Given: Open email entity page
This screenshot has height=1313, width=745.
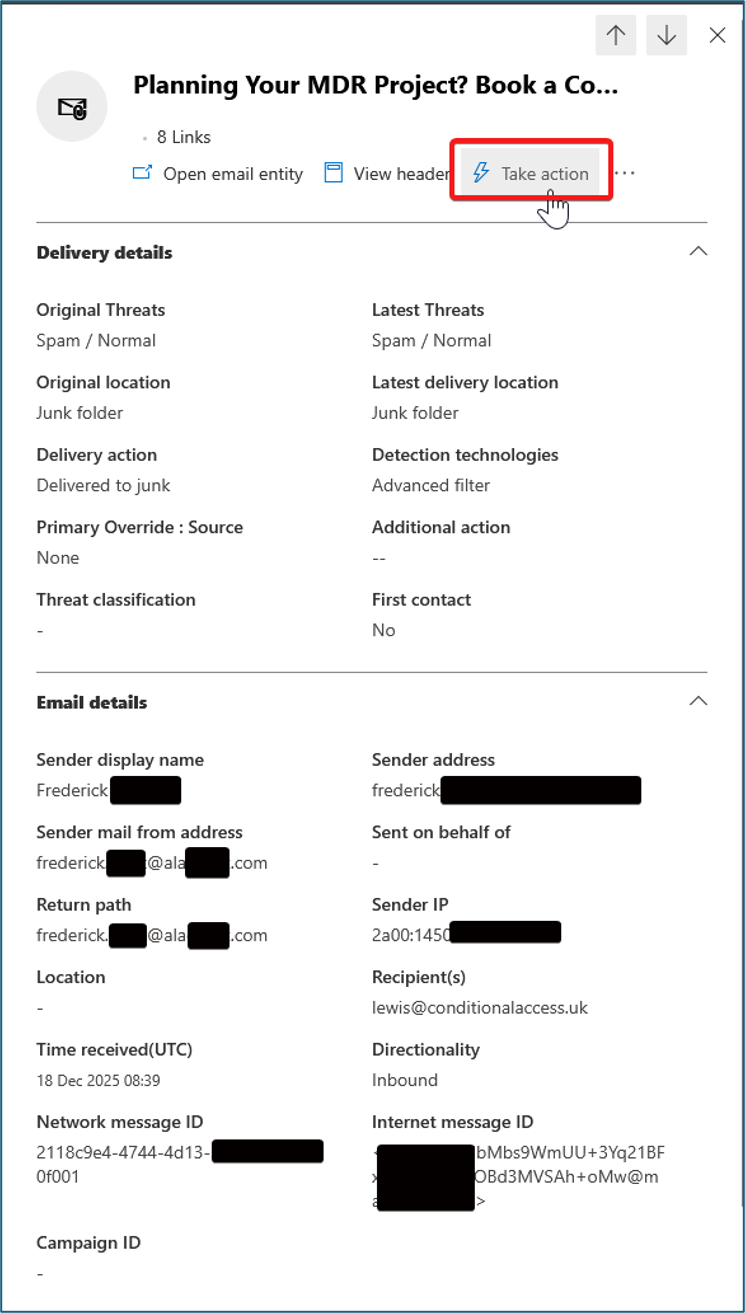Looking at the screenshot, I should point(218,174).
